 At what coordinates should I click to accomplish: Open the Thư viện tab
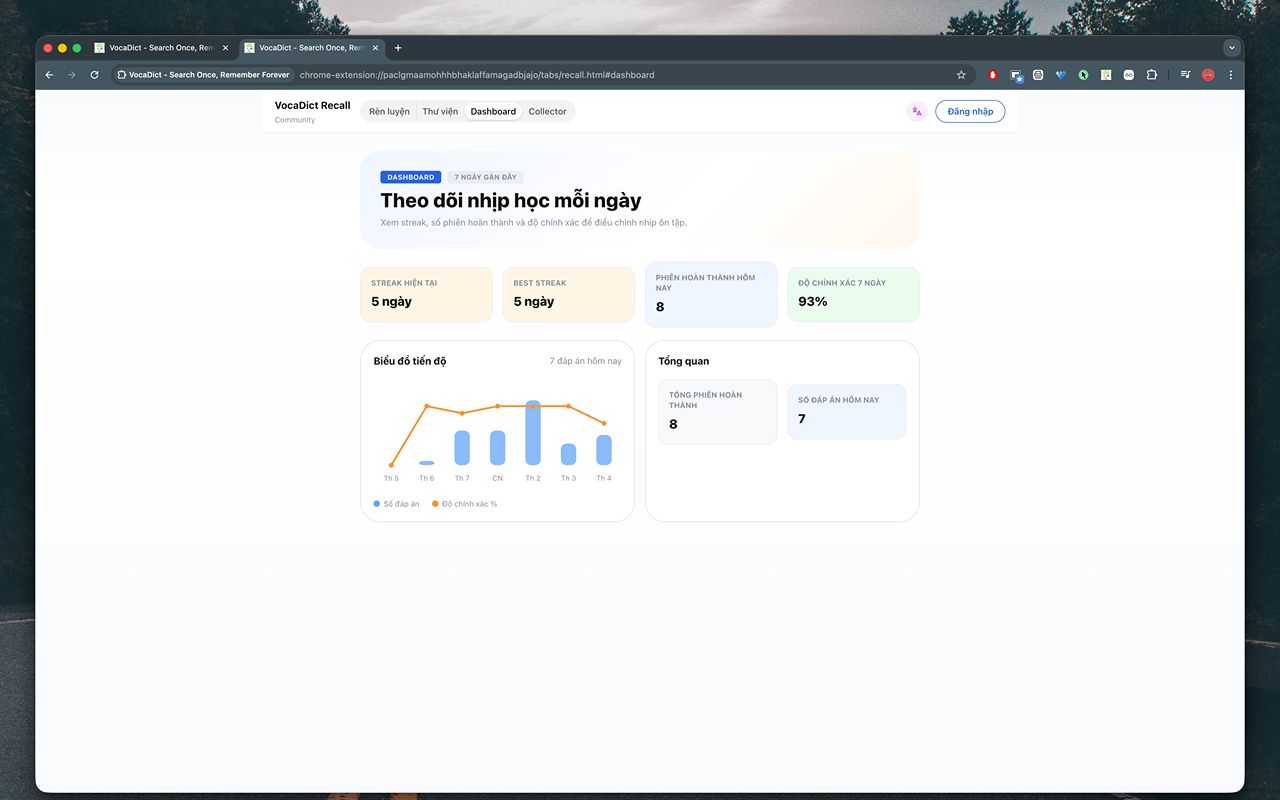pyautogui.click(x=440, y=112)
